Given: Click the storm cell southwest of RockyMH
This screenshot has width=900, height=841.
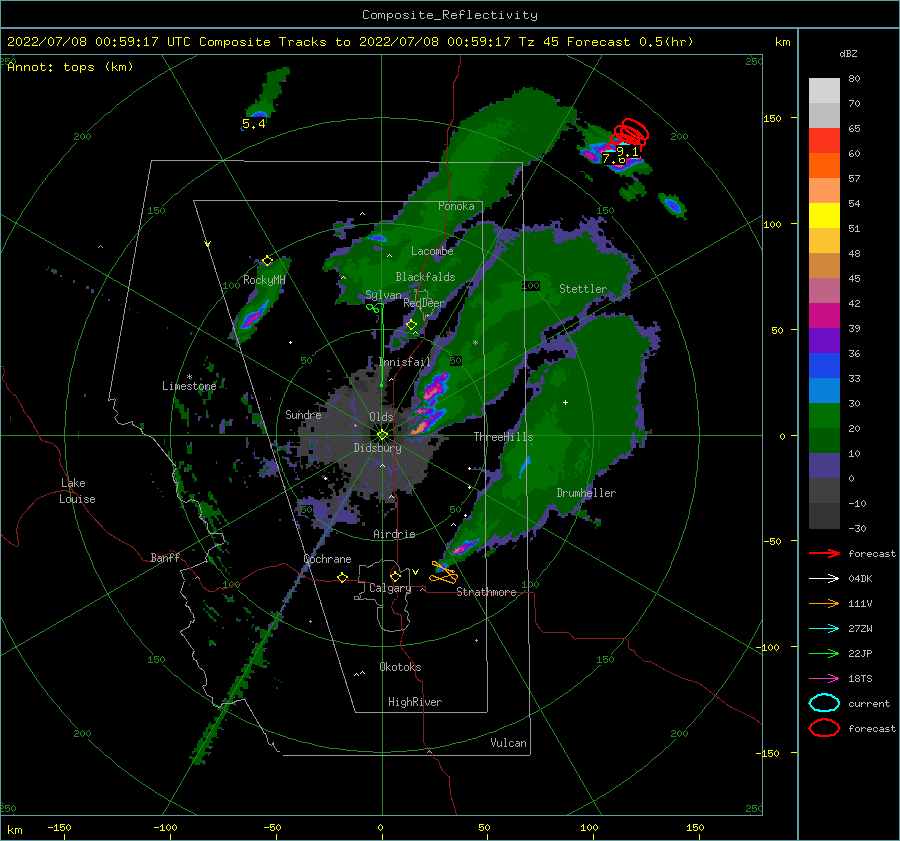Looking at the screenshot, I should tap(253, 316).
